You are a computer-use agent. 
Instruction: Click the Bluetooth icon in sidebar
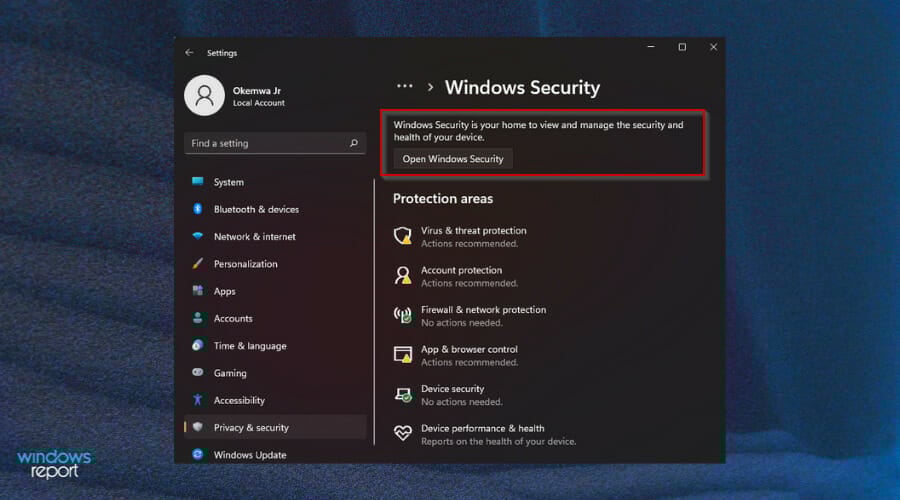click(197, 209)
